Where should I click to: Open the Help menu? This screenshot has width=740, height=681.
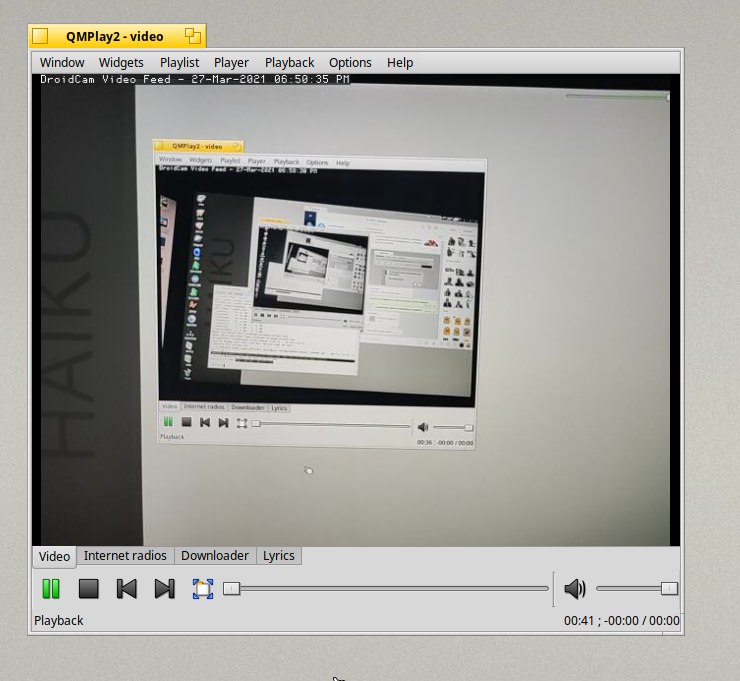click(400, 62)
